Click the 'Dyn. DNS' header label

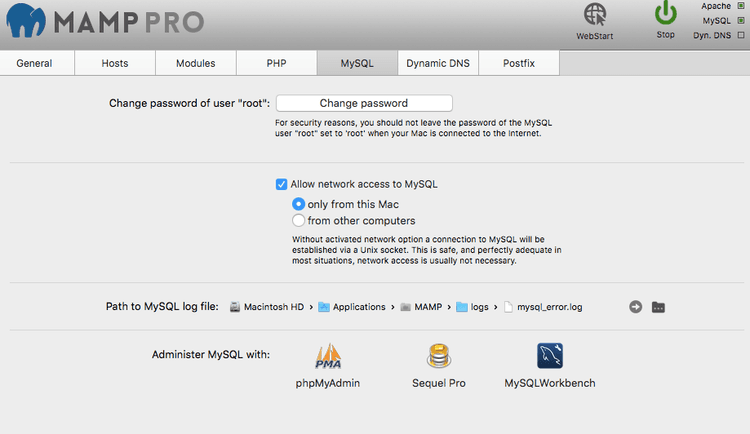click(712, 35)
